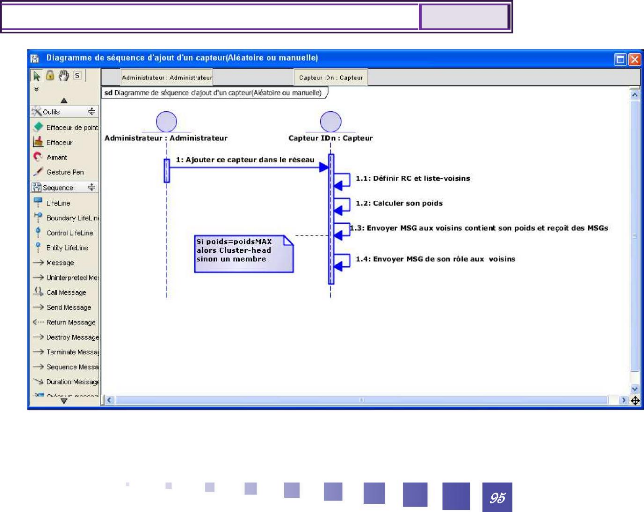This screenshot has height=512, width=644.
Task: Select the Sequence Message tool
Action: coord(66,367)
